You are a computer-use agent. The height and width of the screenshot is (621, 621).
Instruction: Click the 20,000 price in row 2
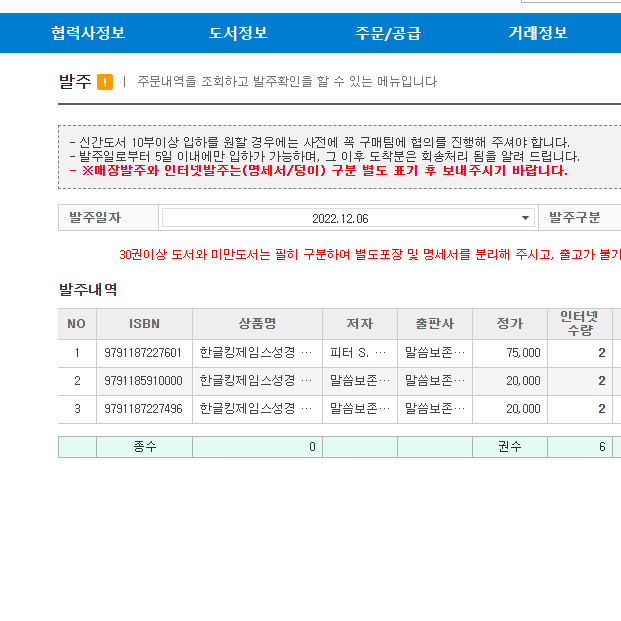[x=510, y=381]
